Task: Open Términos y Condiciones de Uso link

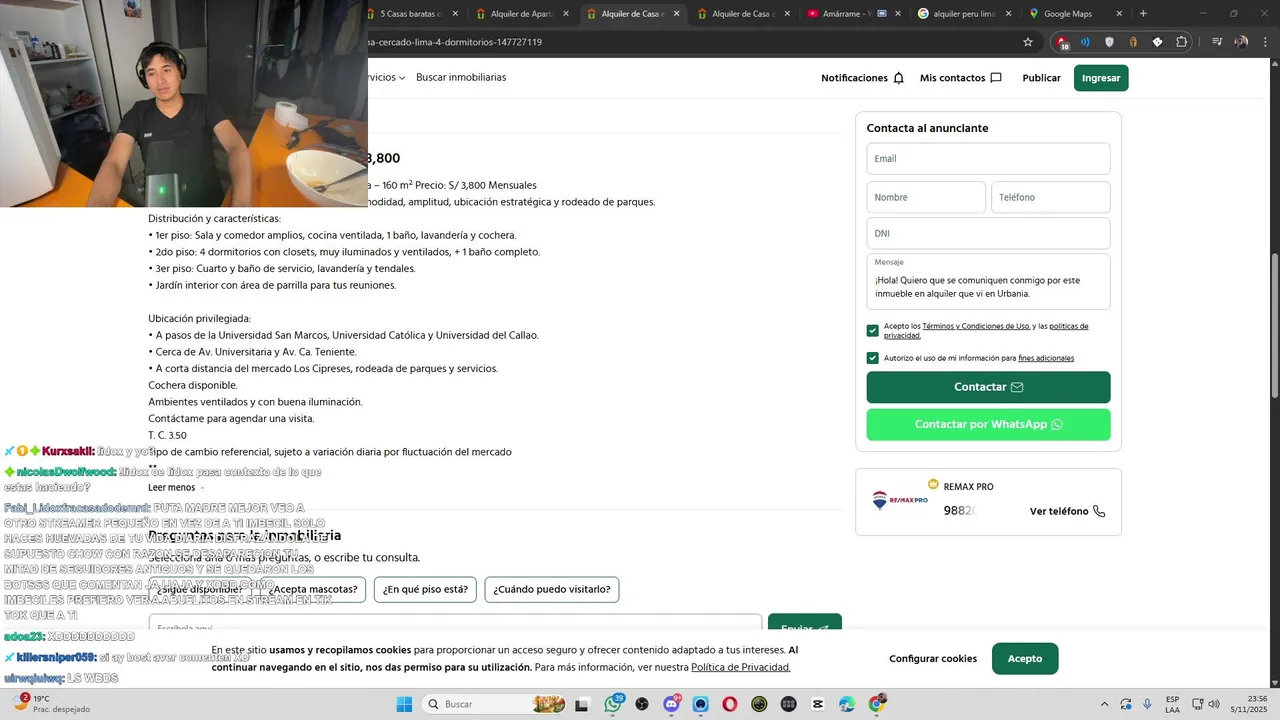Action: (x=976, y=326)
